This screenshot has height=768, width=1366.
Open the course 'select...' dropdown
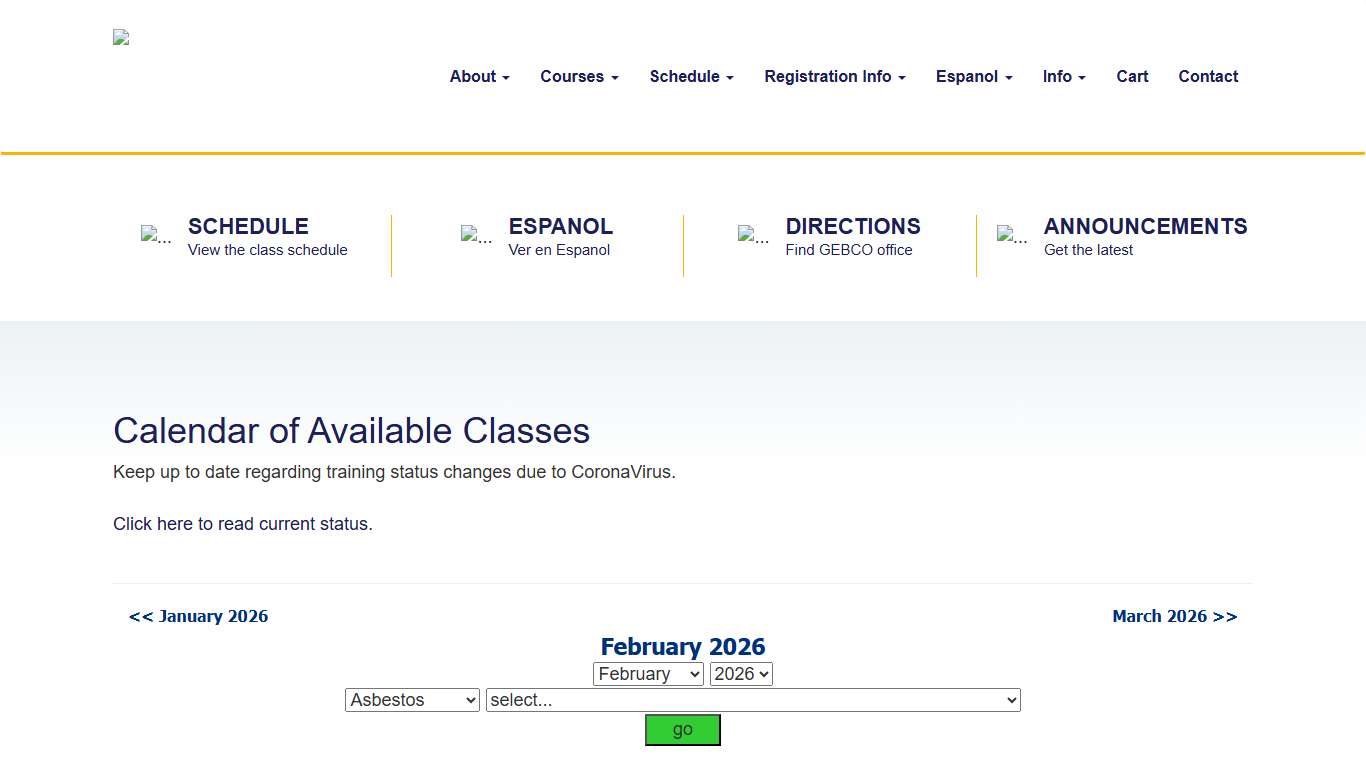[753, 699]
